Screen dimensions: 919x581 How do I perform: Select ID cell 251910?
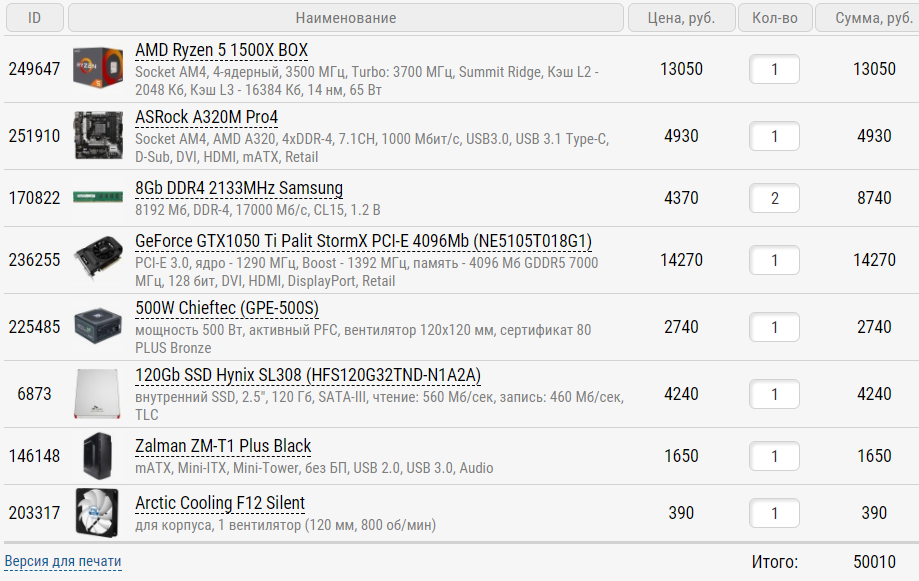tap(35, 136)
